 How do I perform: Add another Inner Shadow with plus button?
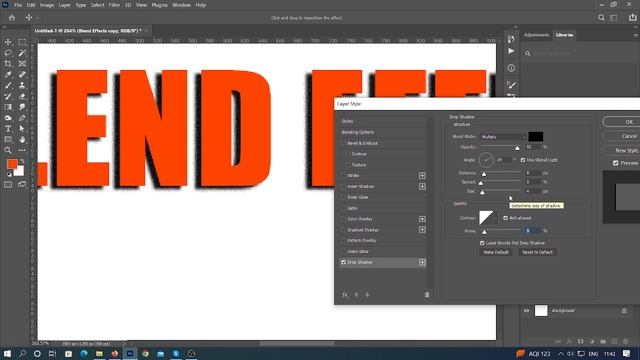coord(422,187)
